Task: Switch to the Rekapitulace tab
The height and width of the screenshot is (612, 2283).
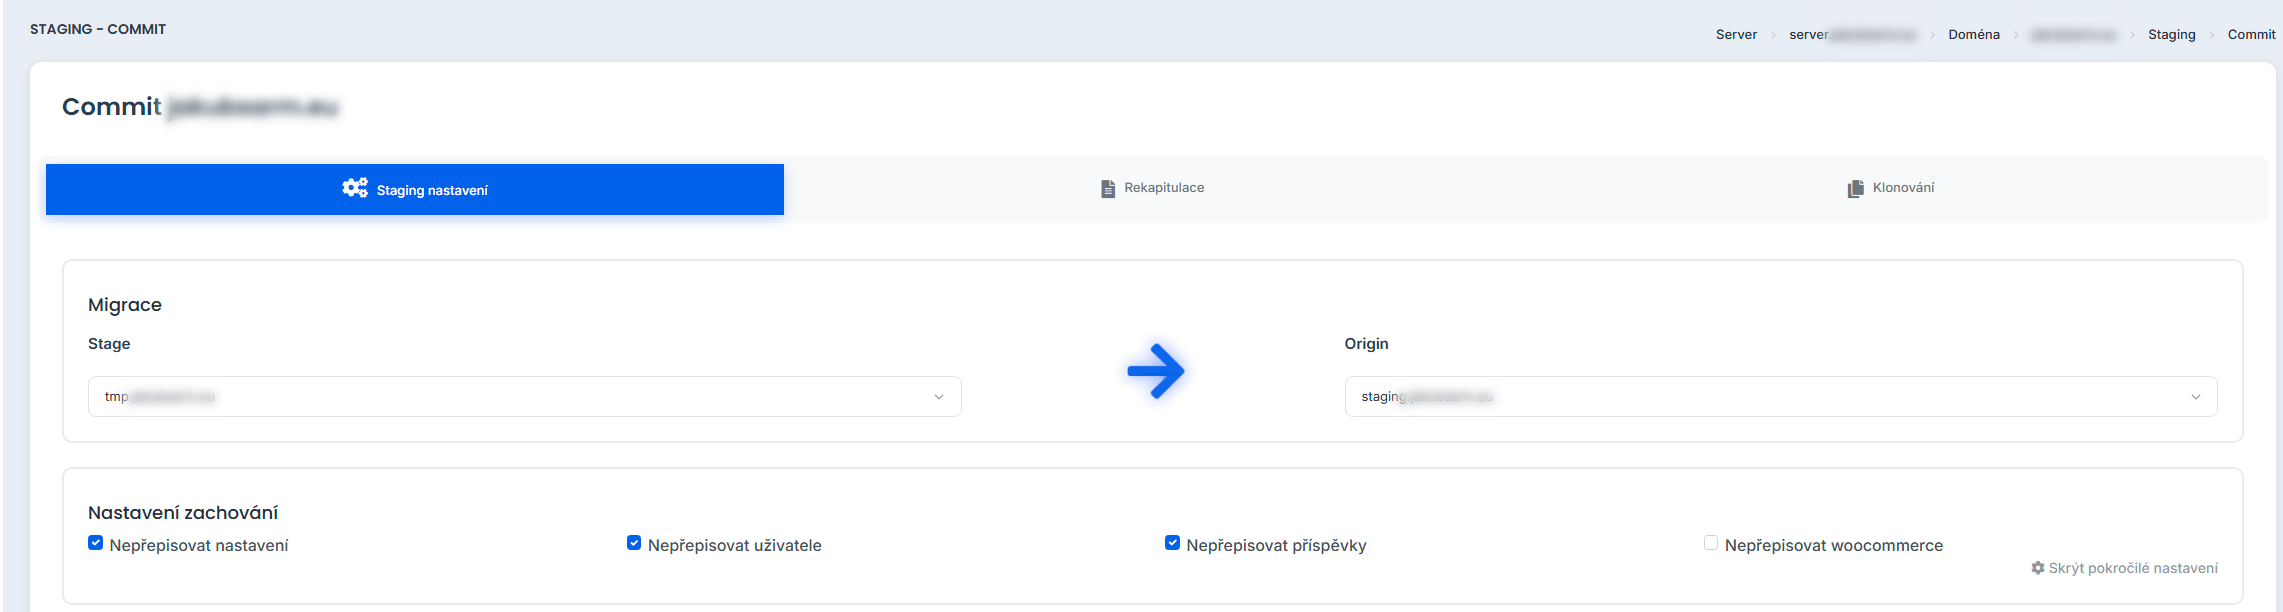Action: coord(1163,188)
